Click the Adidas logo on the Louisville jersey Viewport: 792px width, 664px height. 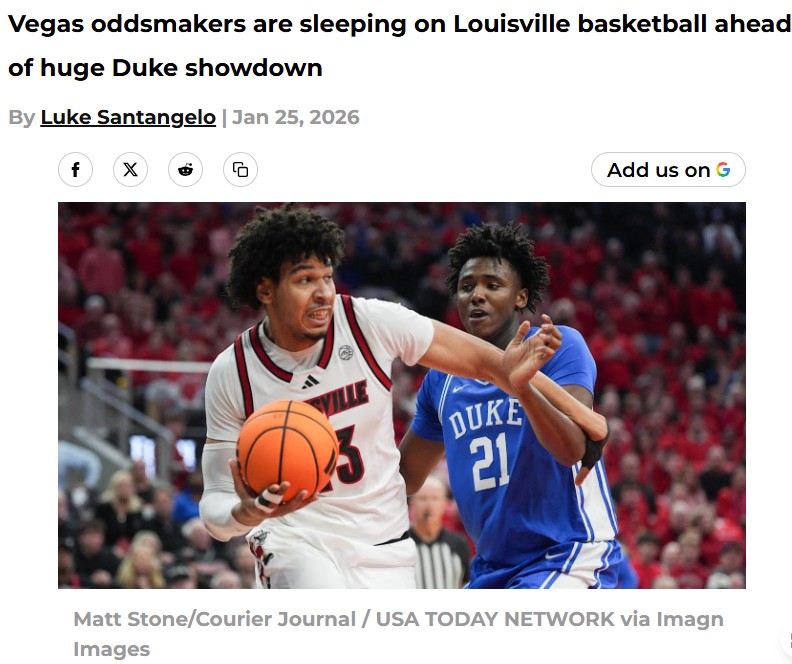click(x=310, y=382)
